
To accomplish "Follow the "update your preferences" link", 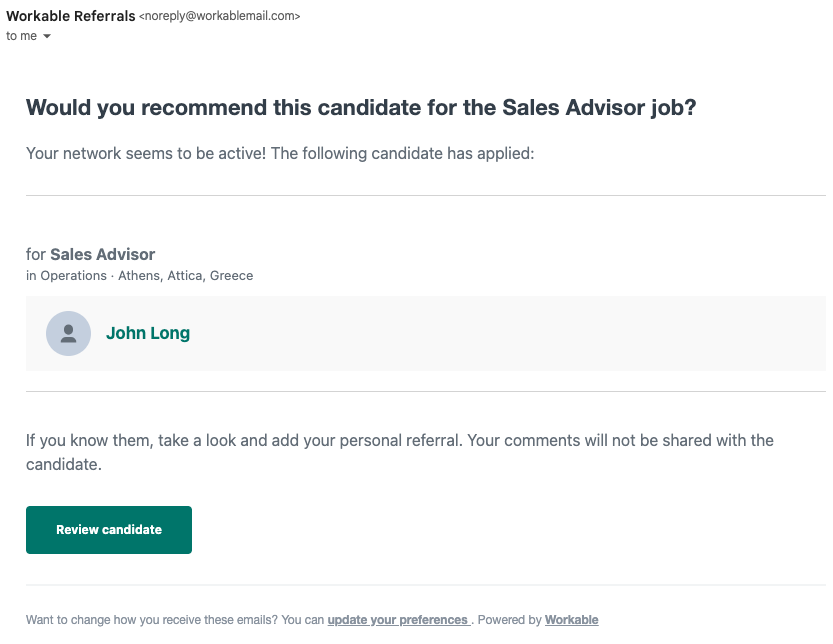I will [x=398, y=620].
